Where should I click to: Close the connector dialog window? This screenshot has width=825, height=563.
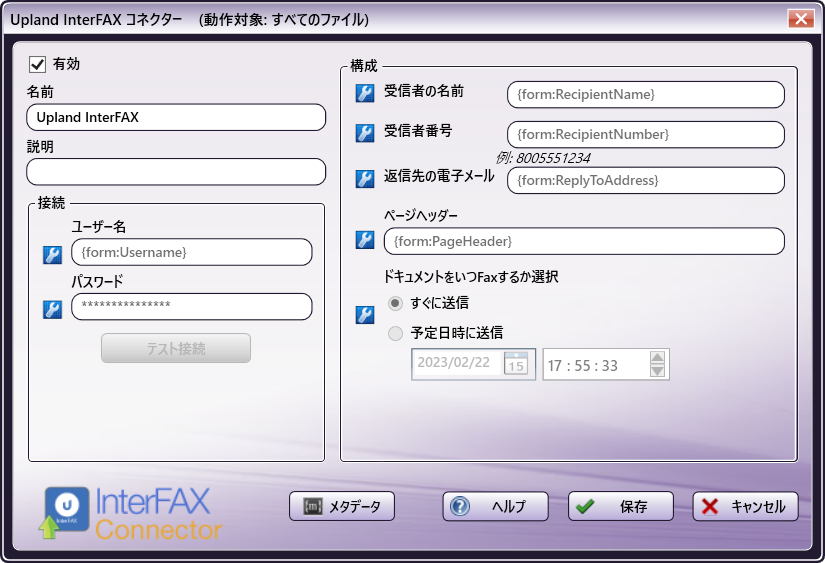801,19
